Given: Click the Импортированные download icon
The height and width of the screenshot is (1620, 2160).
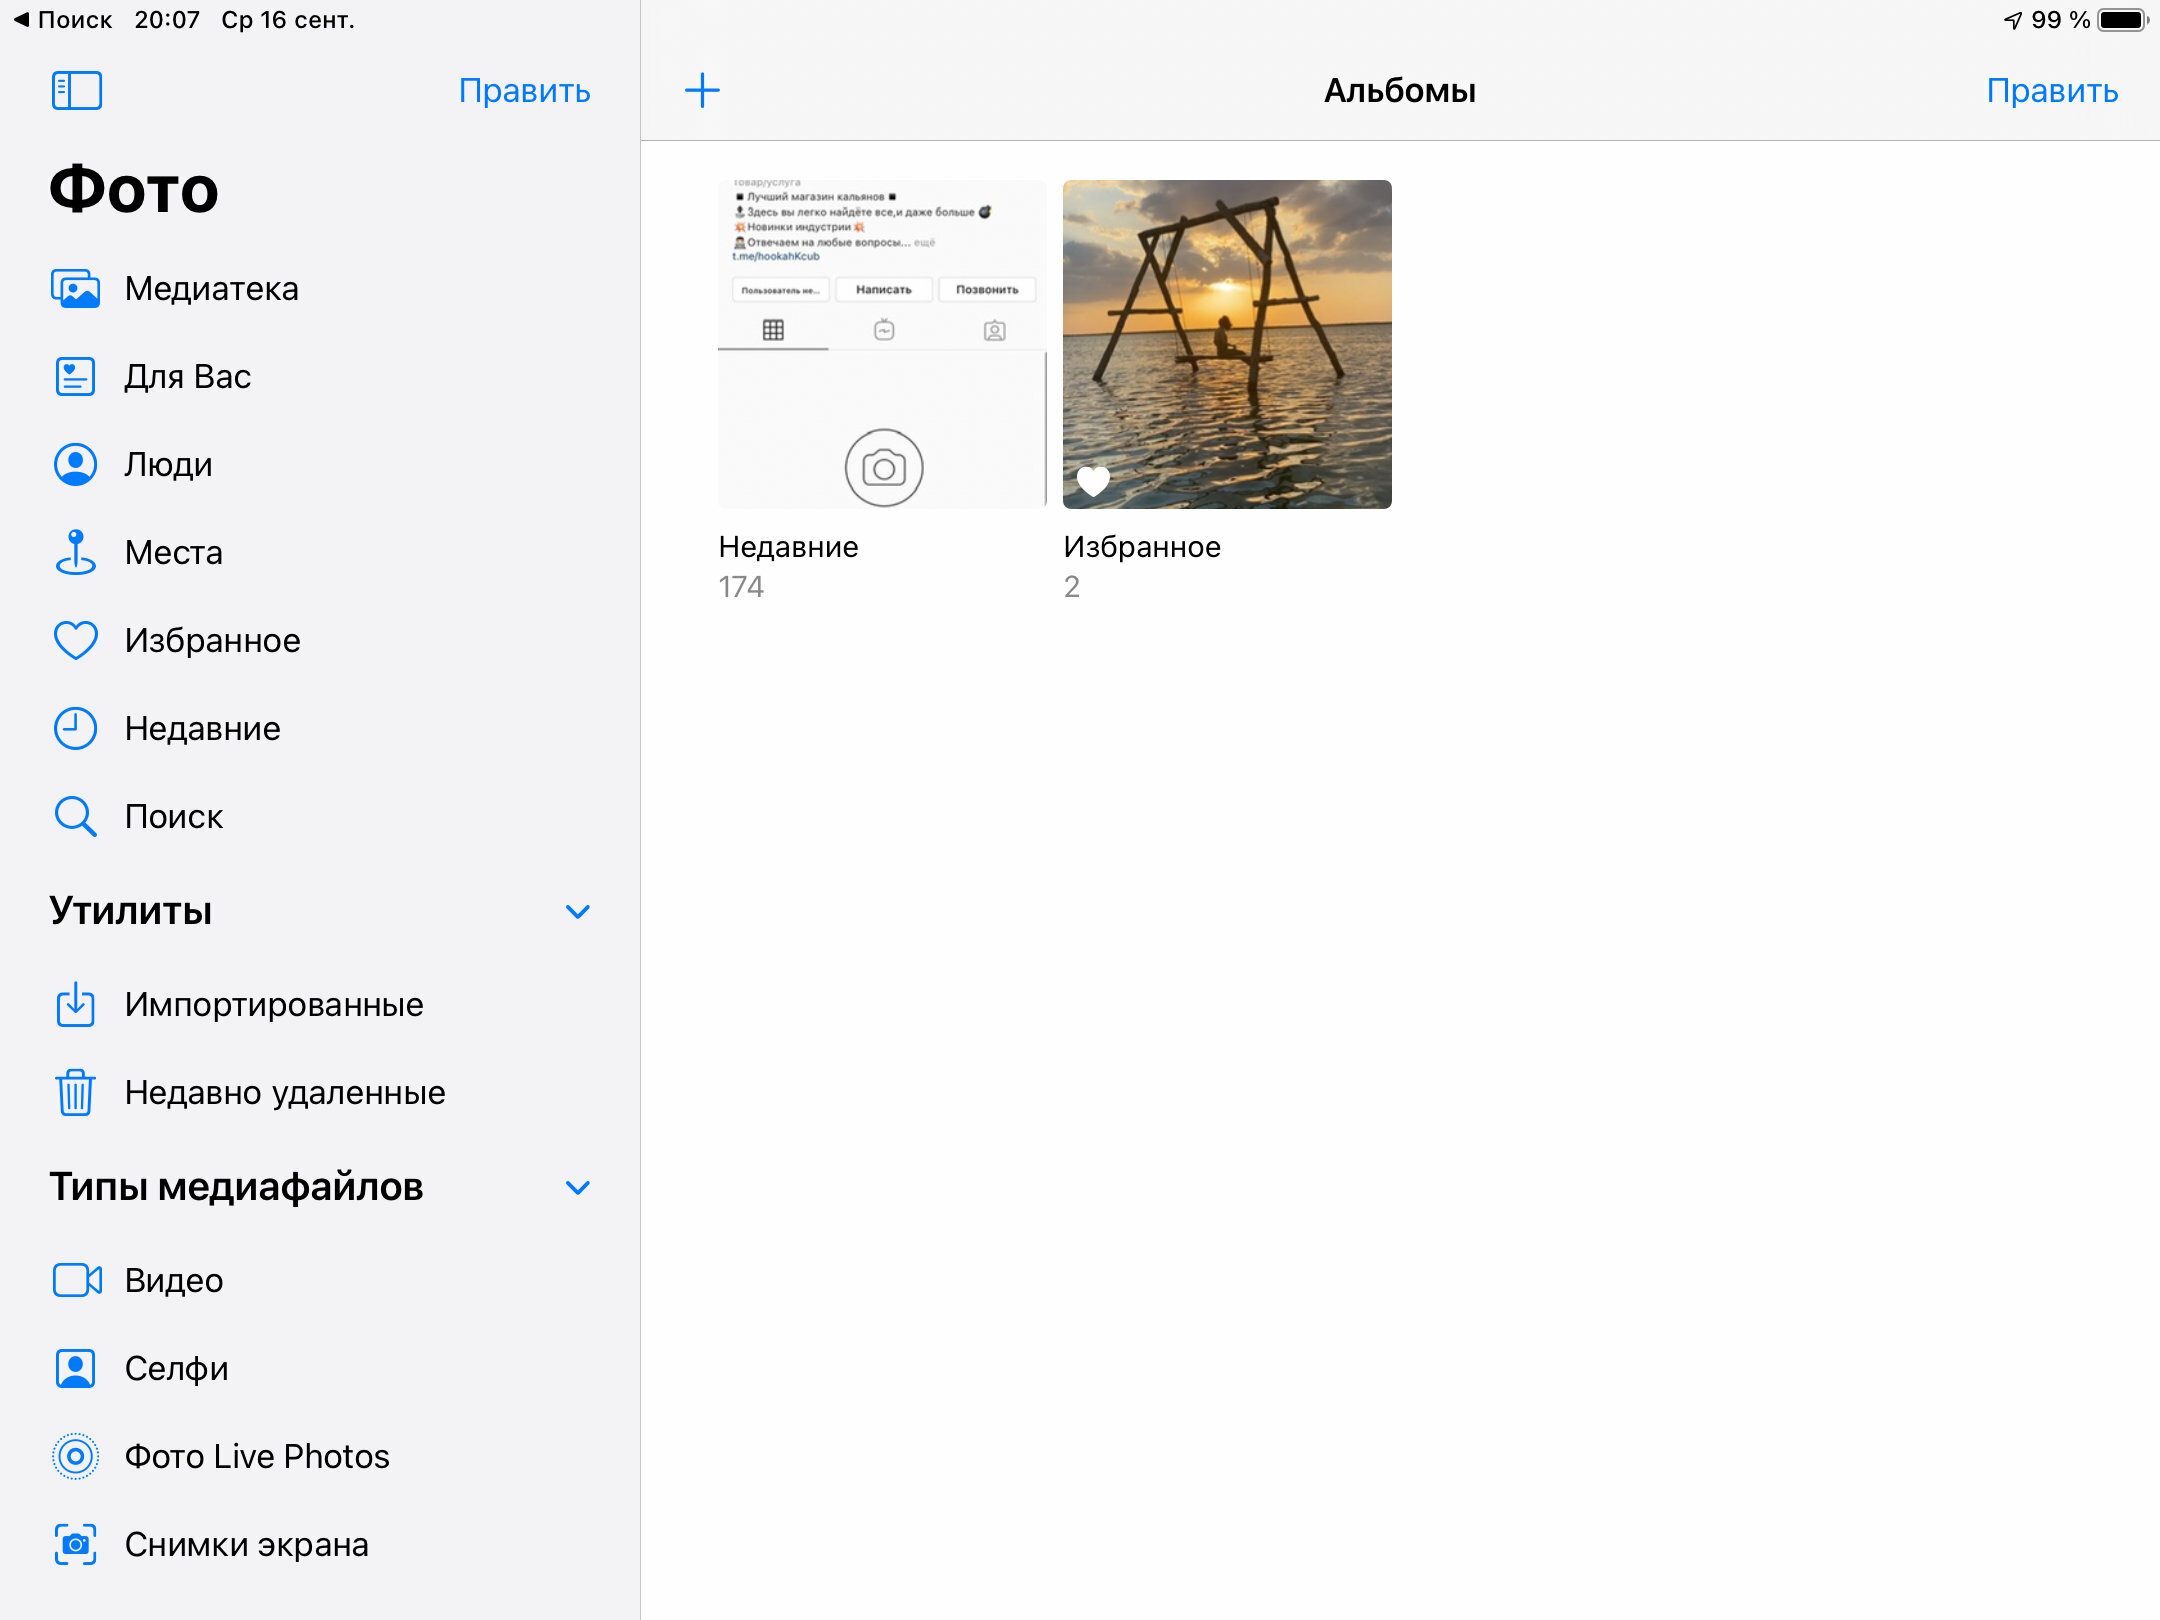Looking at the screenshot, I should click(75, 1005).
